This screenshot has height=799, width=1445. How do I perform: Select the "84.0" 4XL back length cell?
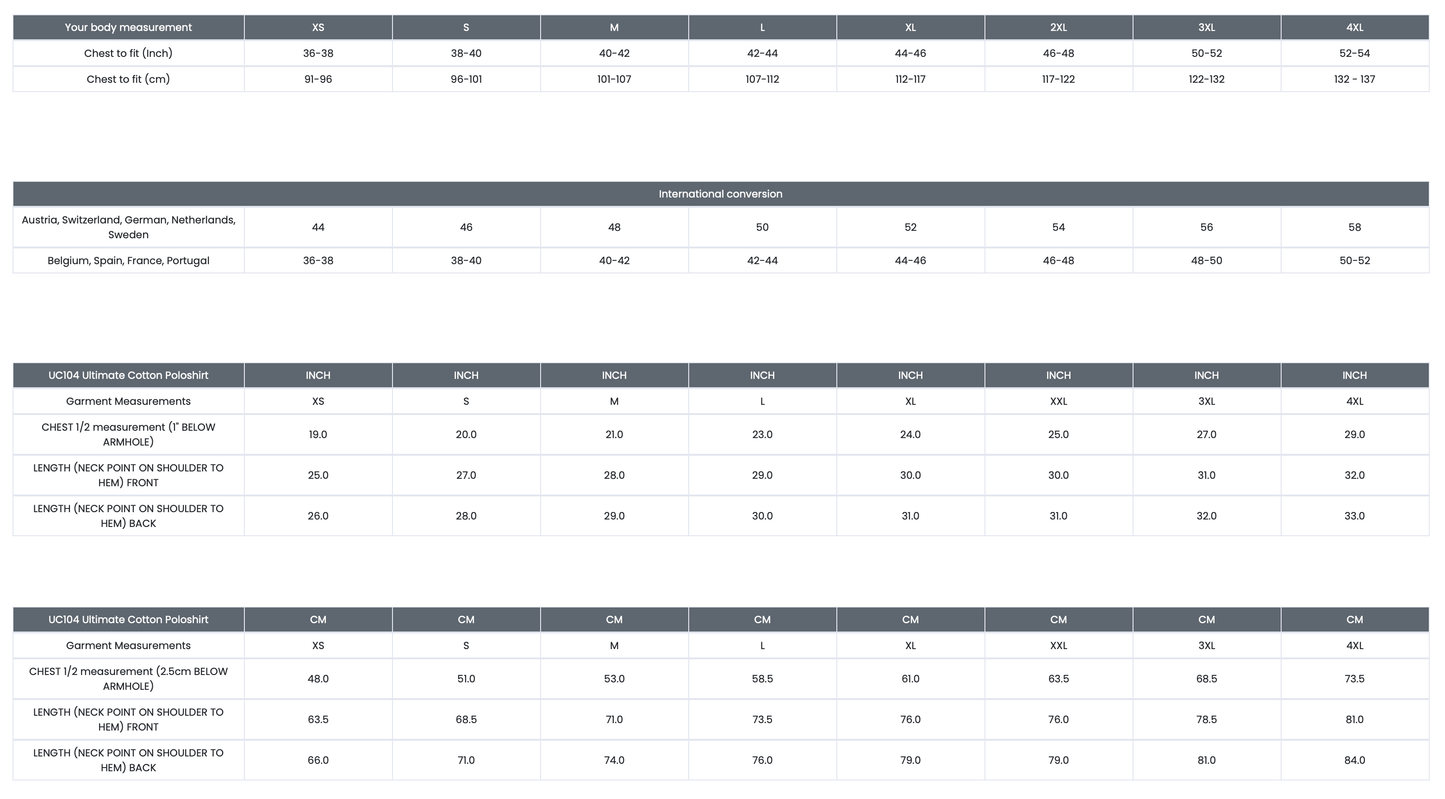pyautogui.click(x=1354, y=760)
